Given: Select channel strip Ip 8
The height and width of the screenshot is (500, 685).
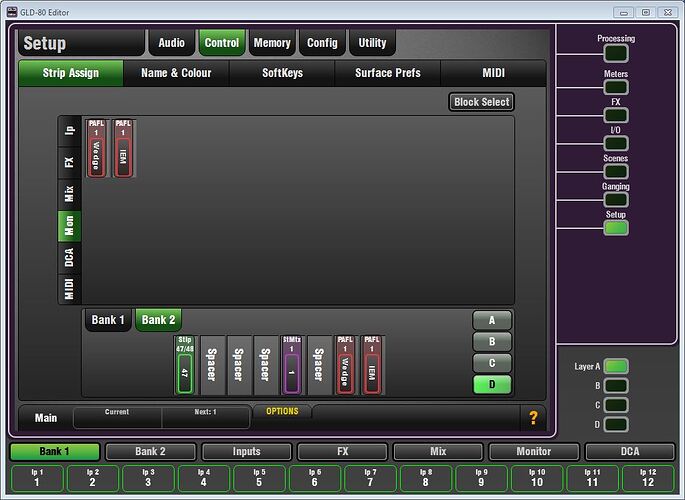Looking at the screenshot, I should click(x=426, y=478).
